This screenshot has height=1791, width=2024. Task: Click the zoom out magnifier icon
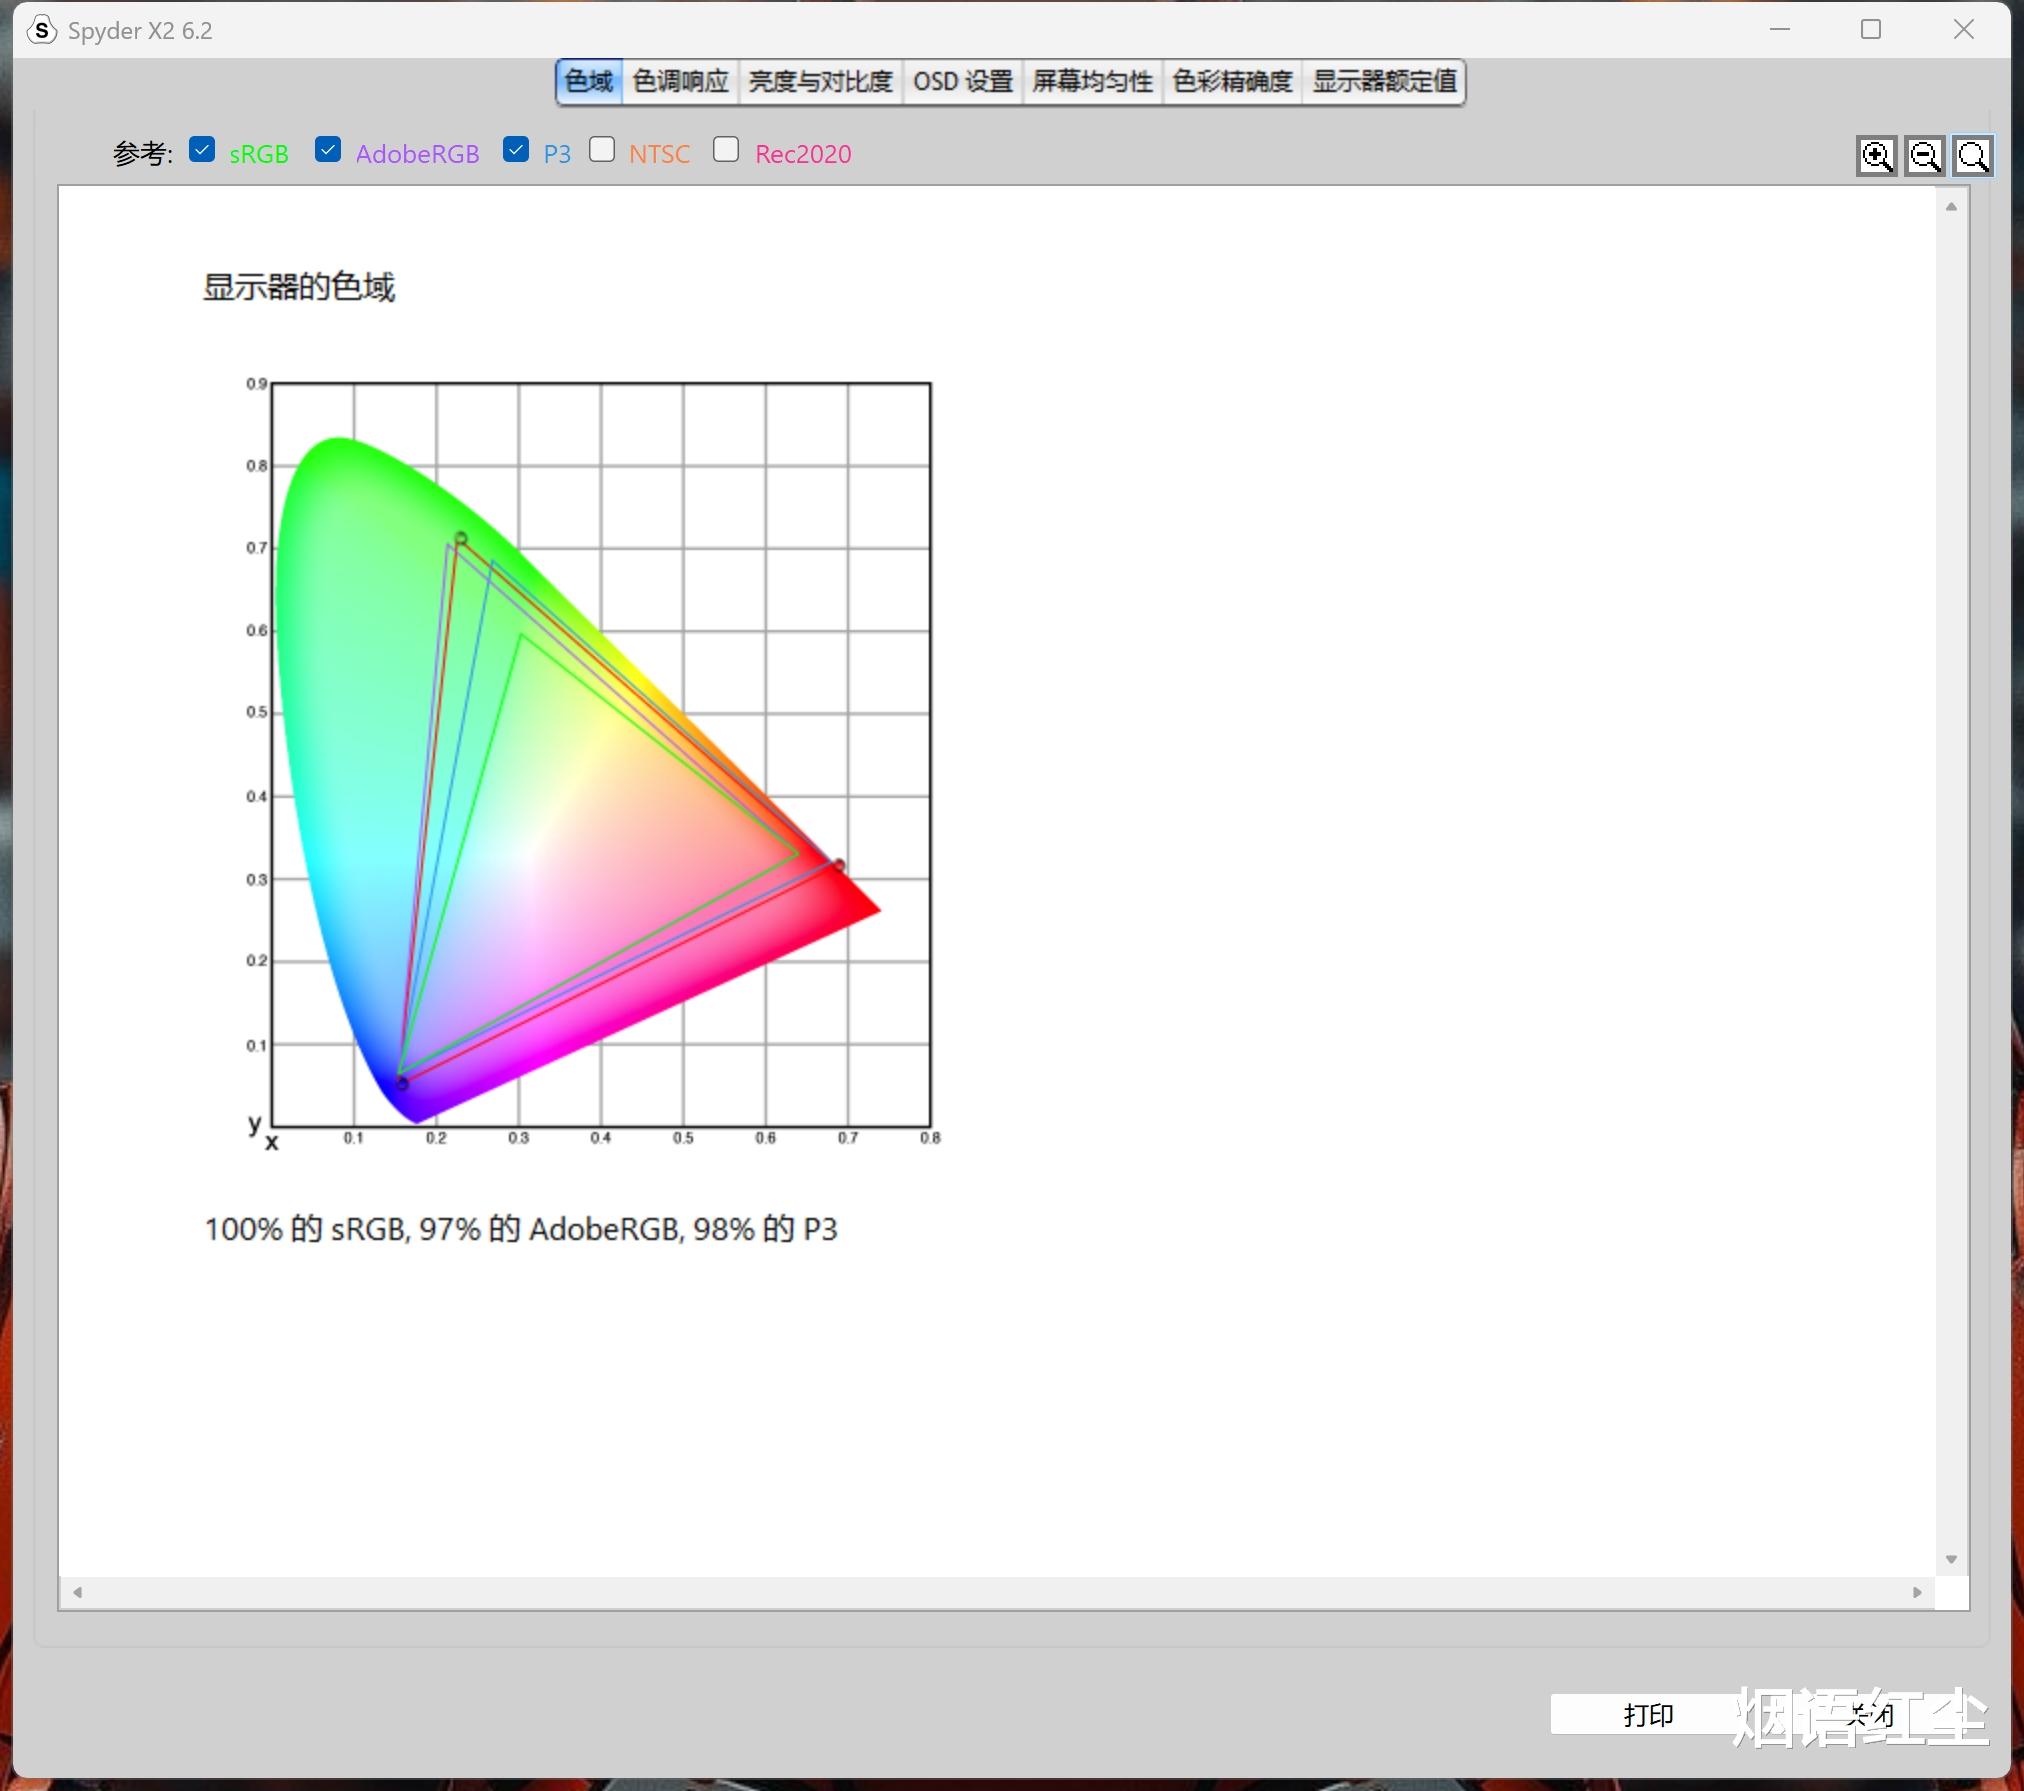[1924, 157]
